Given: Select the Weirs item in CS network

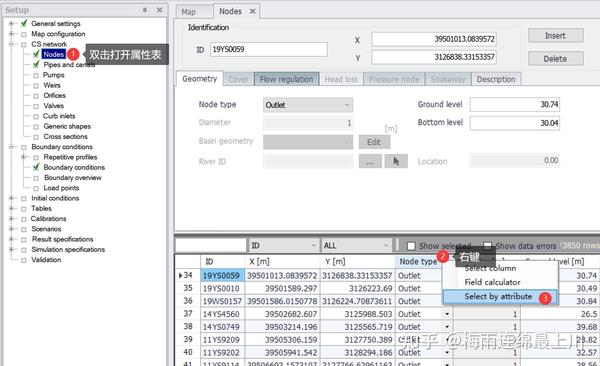Looking at the screenshot, I should point(52,85).
